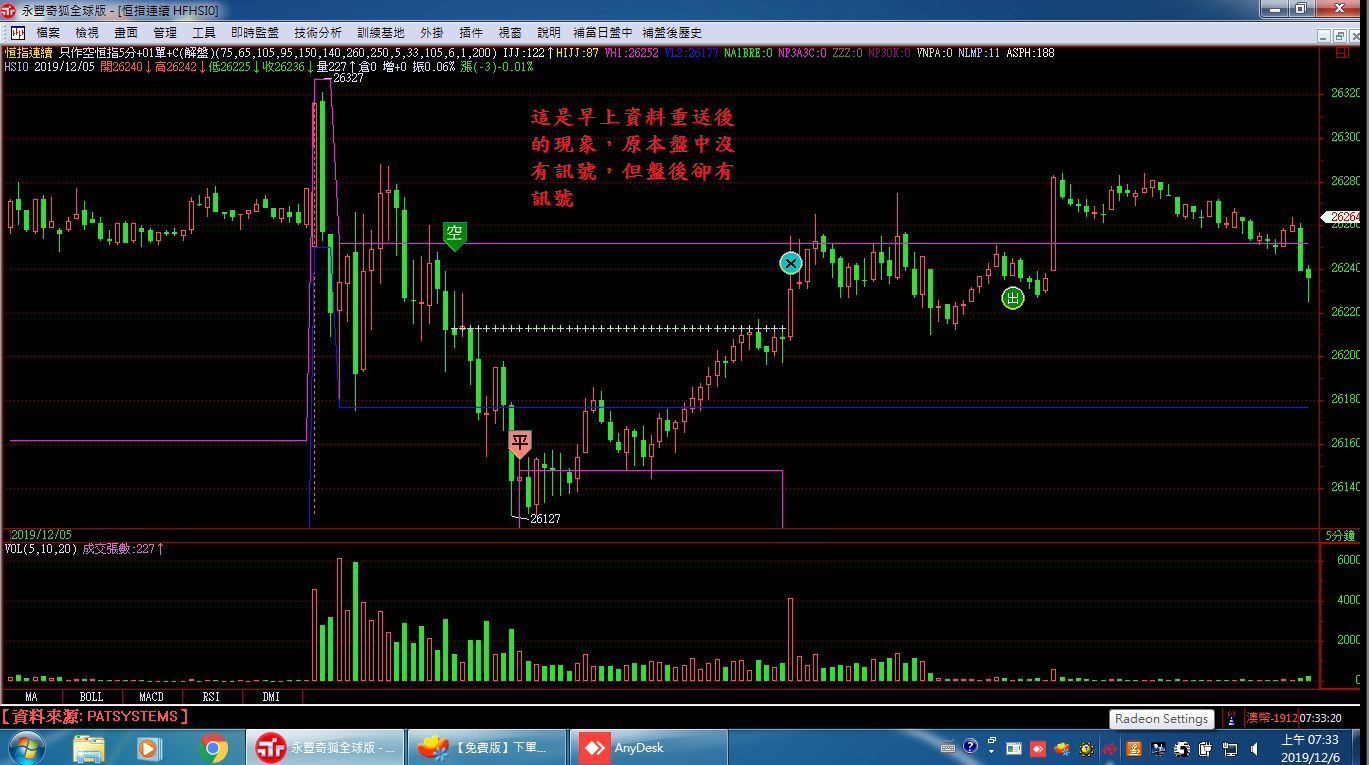Select the MACD indicator tab

pos(151,696)
